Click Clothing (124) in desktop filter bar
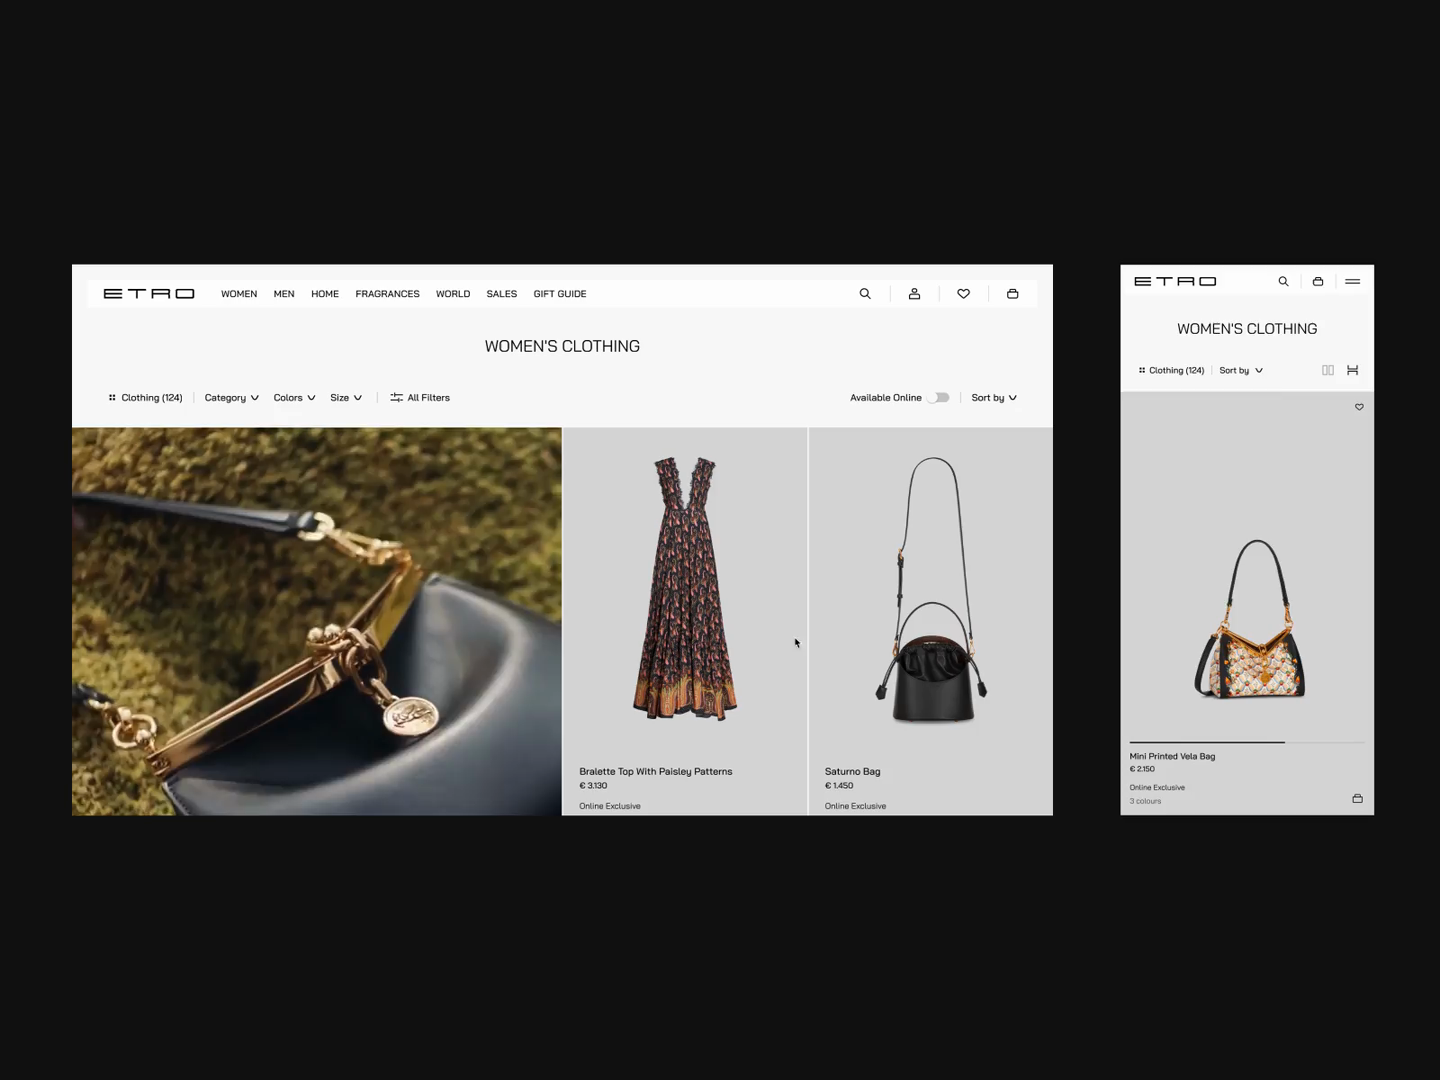Screen dimensions: 1440x1080 146,398
